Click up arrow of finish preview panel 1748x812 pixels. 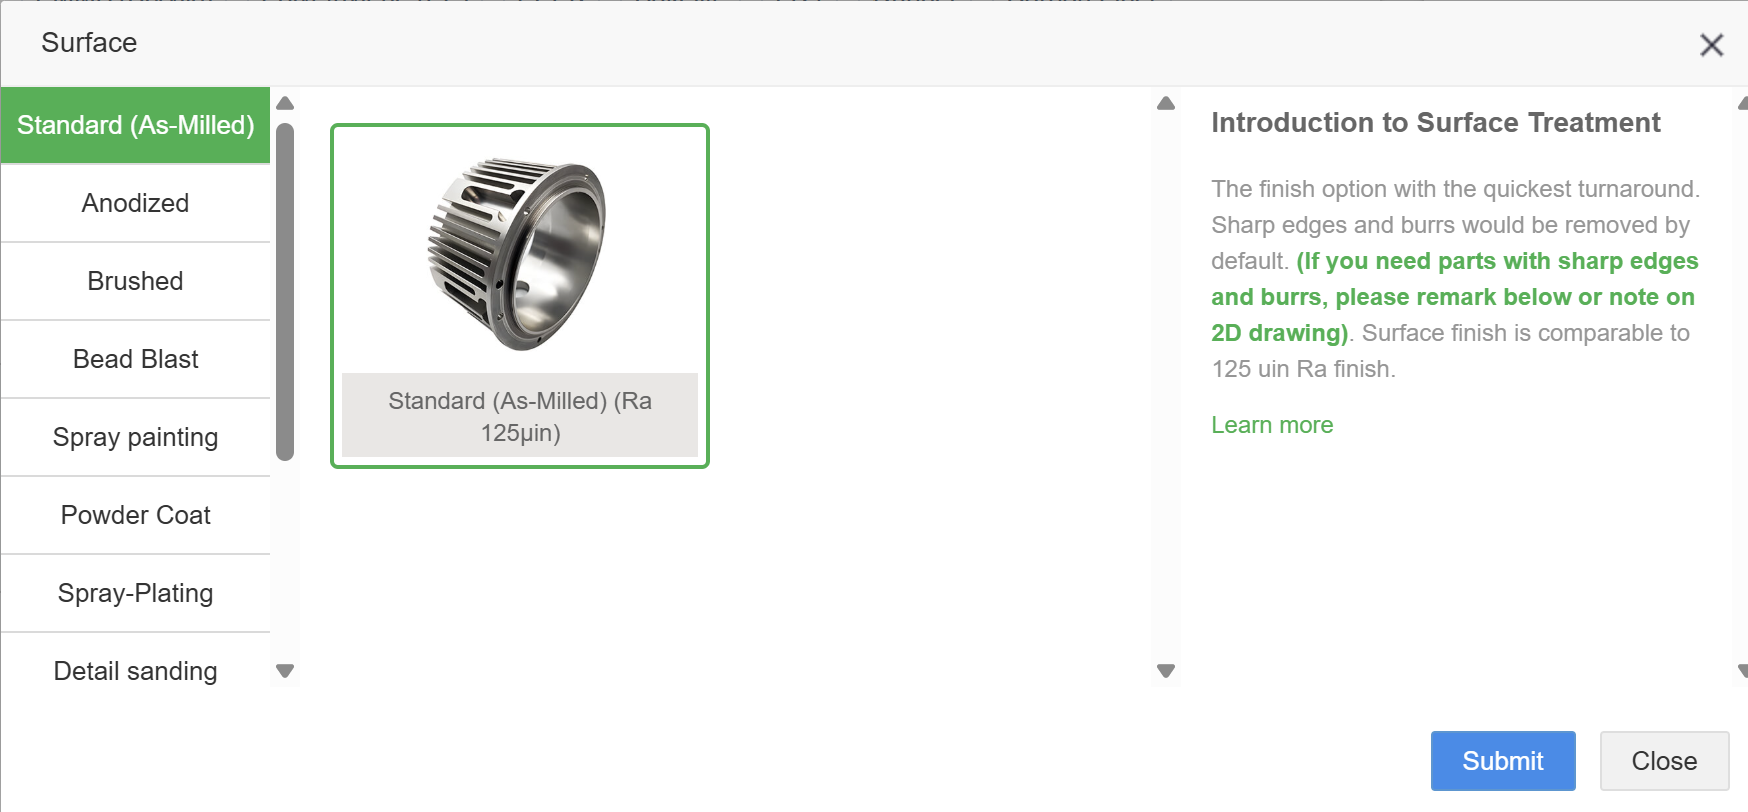(x=1166, y=104)
